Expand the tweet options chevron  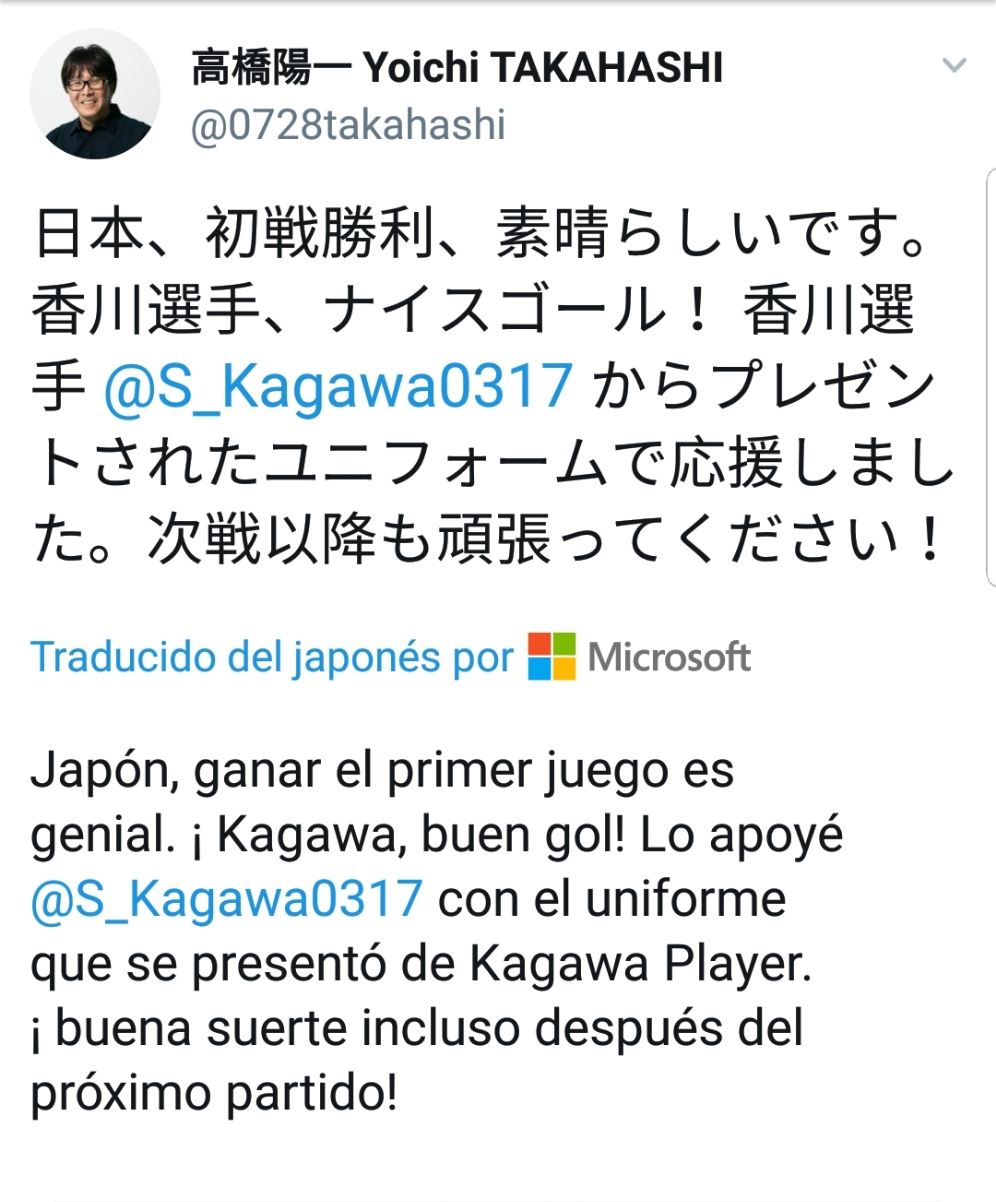pyautogui.click(x=955, y=66)
